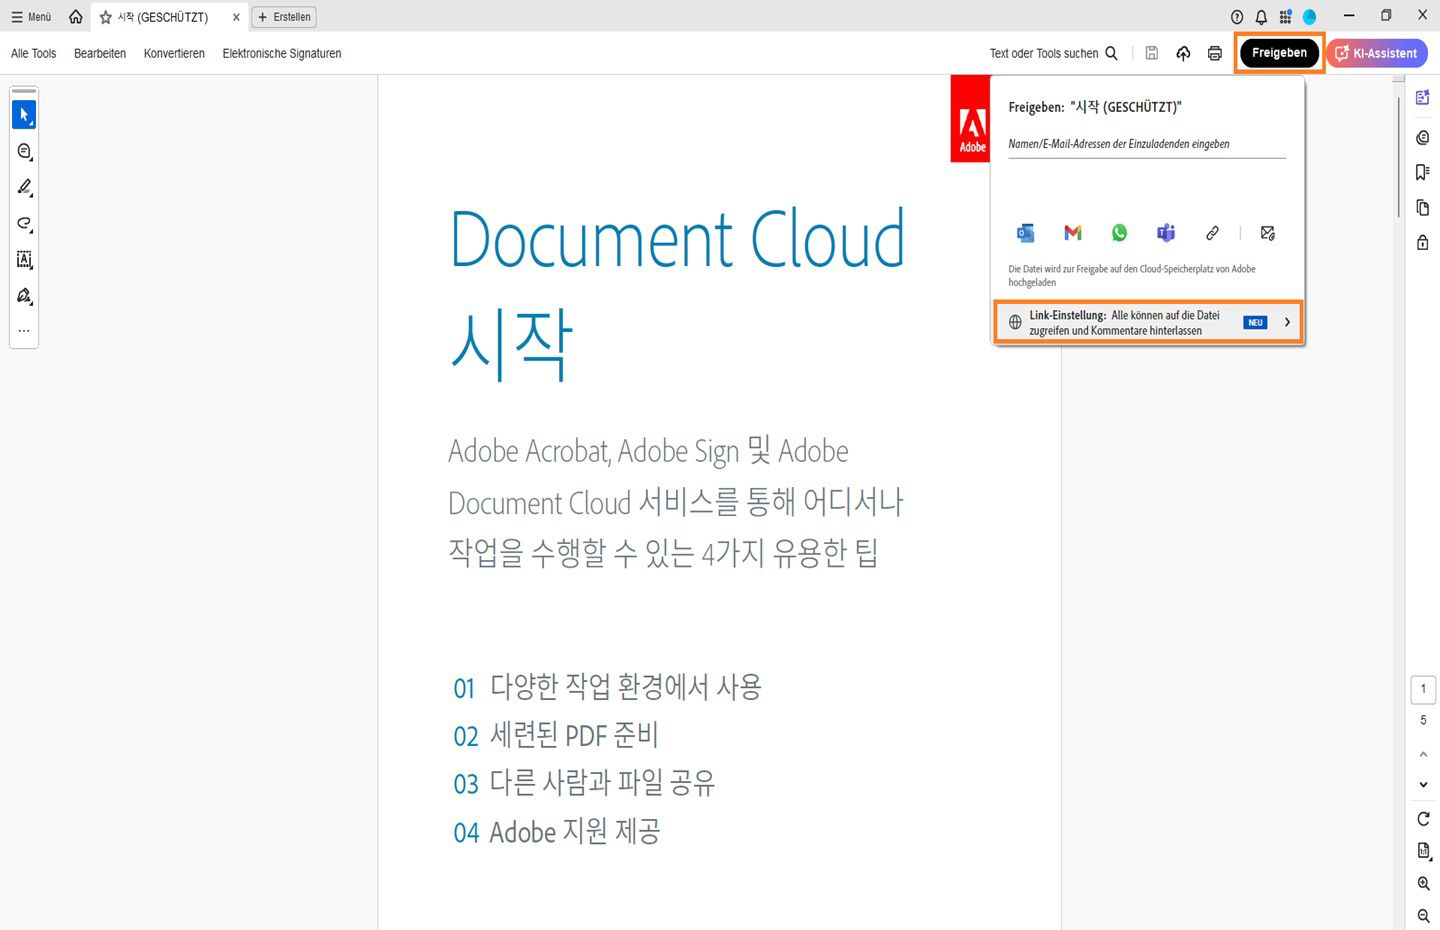Go to next page arrow
Screen dimensions: 1440x930
pos(1423,785)
